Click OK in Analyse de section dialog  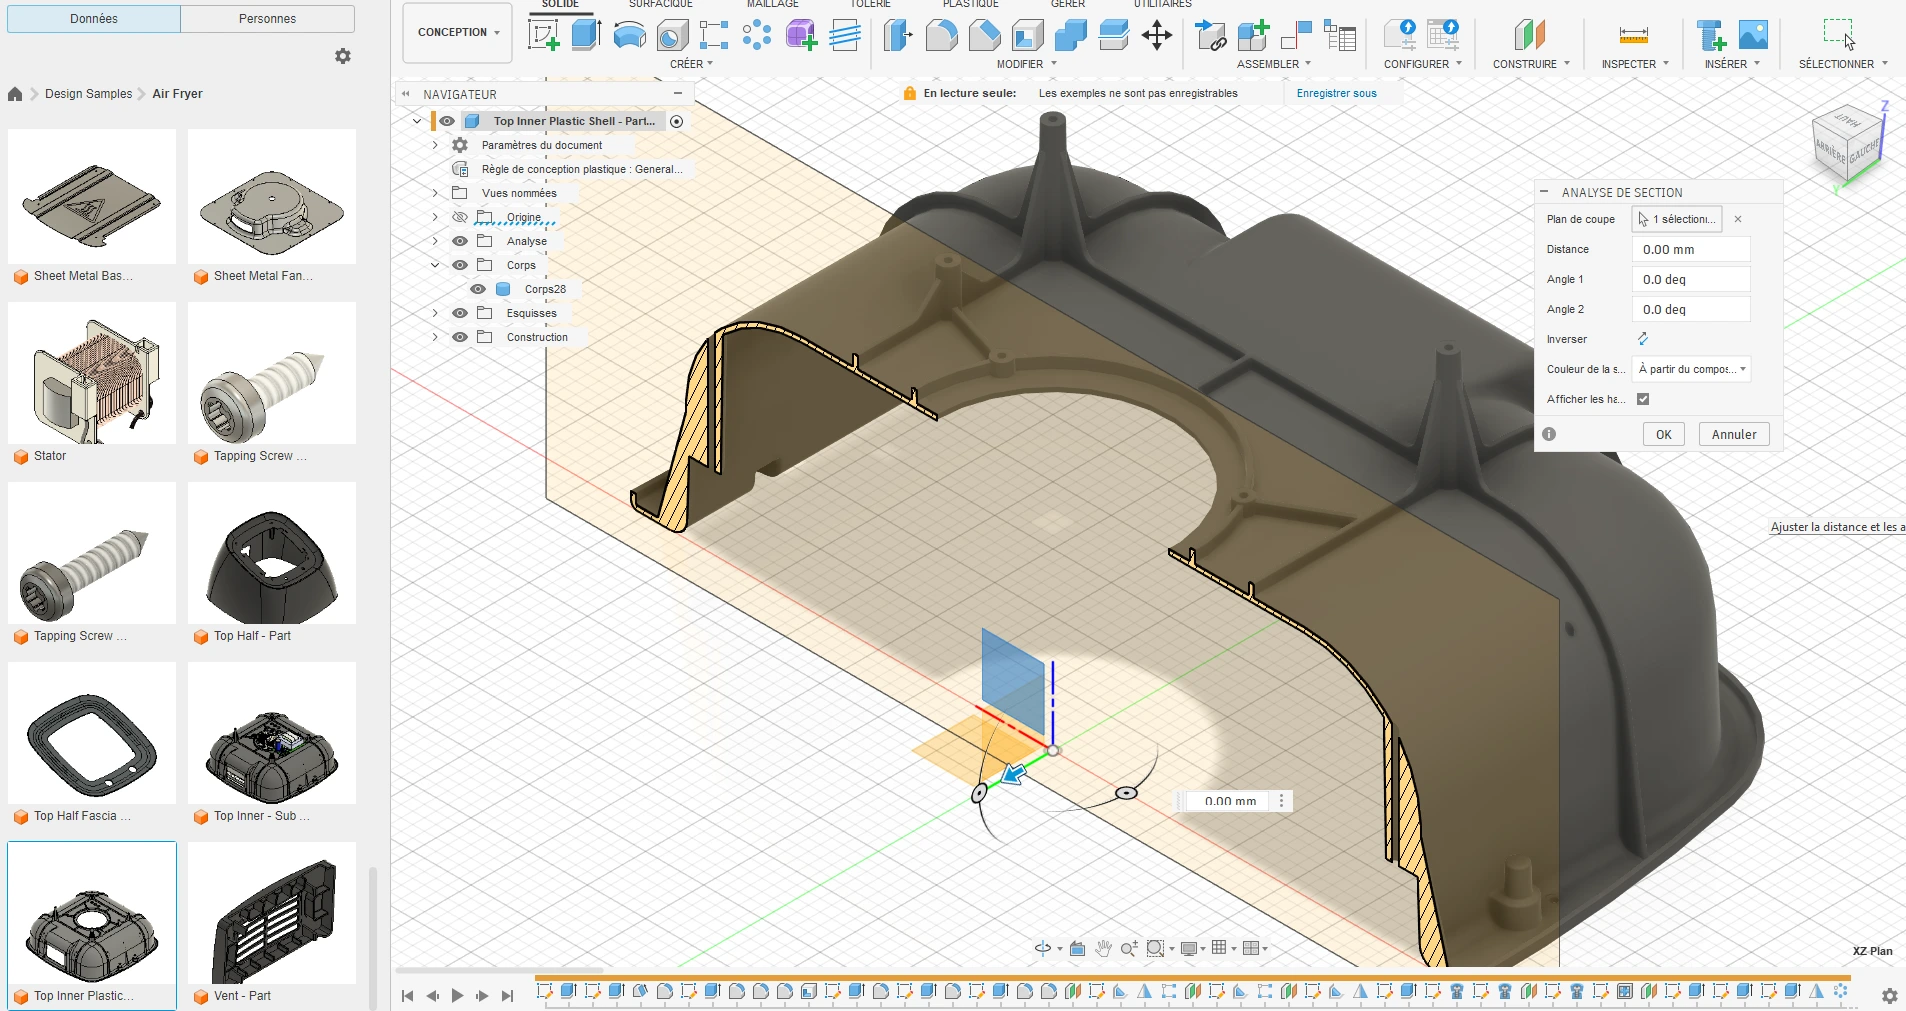[1663, 434]
